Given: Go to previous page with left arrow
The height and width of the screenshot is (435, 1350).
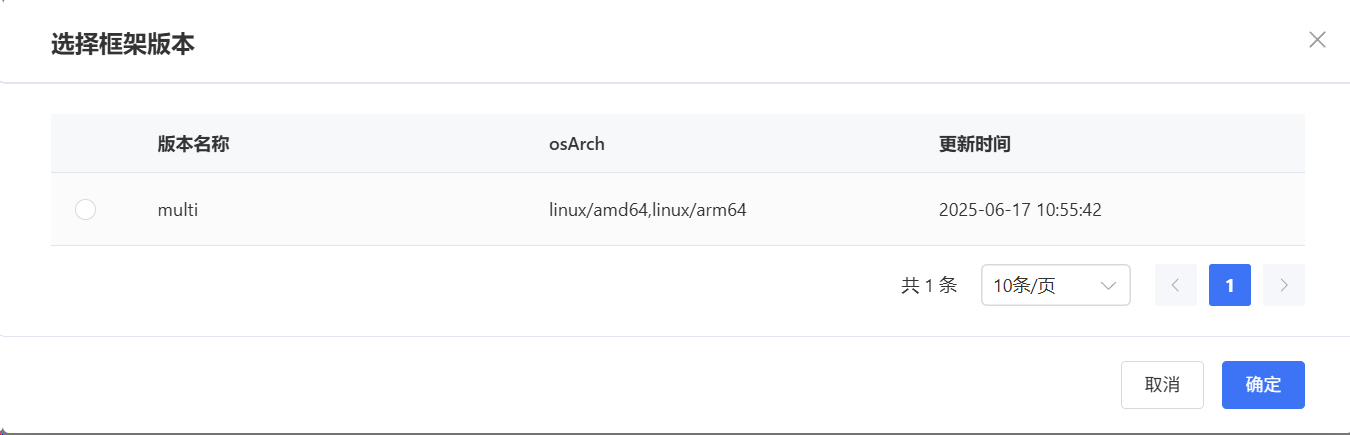Looking at the screenshot, I should 1175,285.
